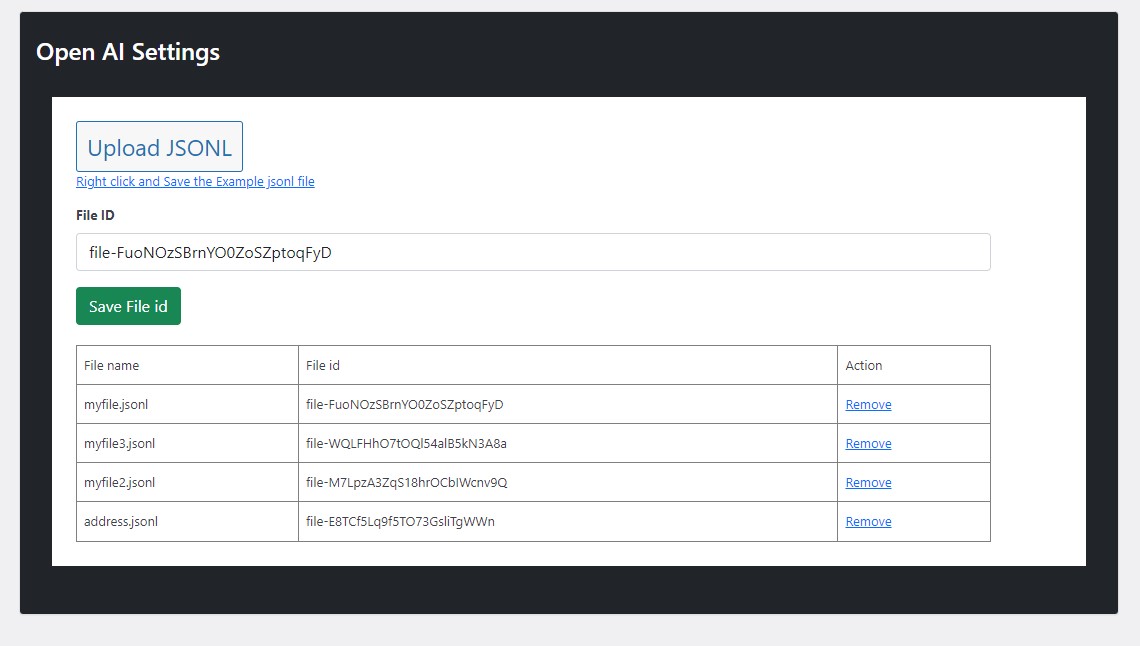Click the Save File id button
The height and width of the screenshot is (646, 1140).
point(128,306)
